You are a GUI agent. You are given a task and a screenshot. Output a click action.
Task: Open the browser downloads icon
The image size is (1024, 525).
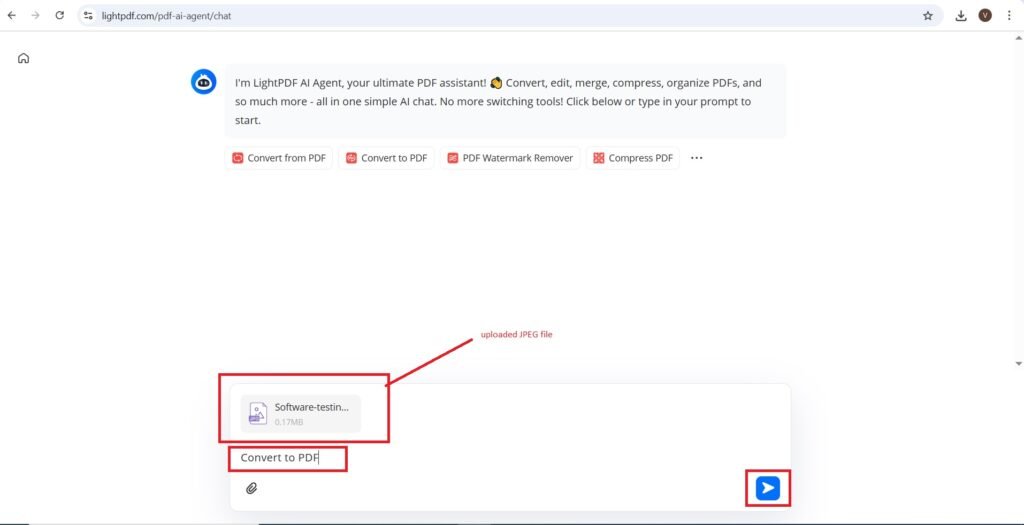pyautogui.click(x=961, y=16)
